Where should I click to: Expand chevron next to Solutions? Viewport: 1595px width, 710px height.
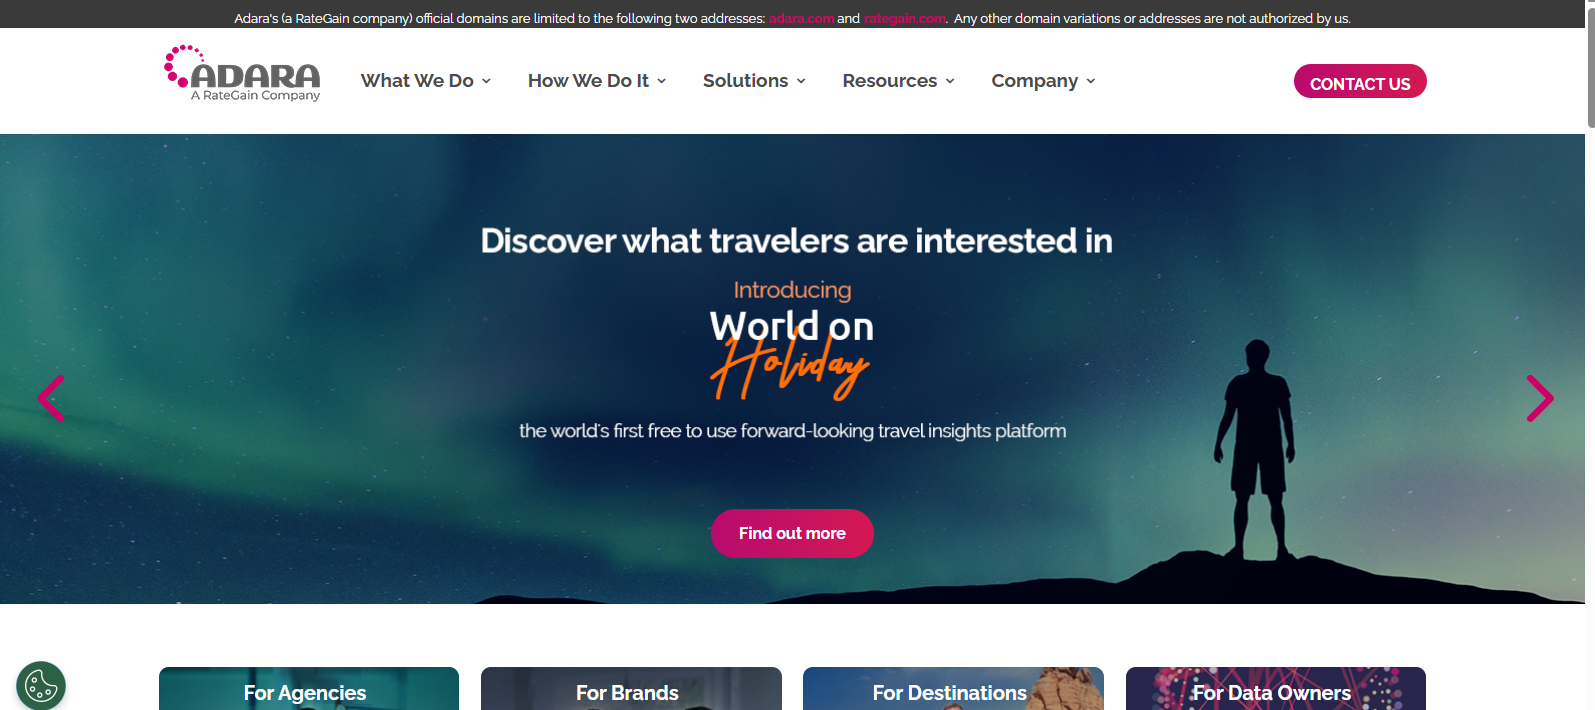[x=801, y=81]
